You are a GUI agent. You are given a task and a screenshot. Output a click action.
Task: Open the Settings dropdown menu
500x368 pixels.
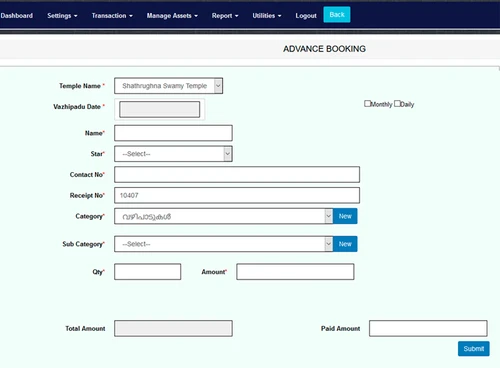point(62,16)
